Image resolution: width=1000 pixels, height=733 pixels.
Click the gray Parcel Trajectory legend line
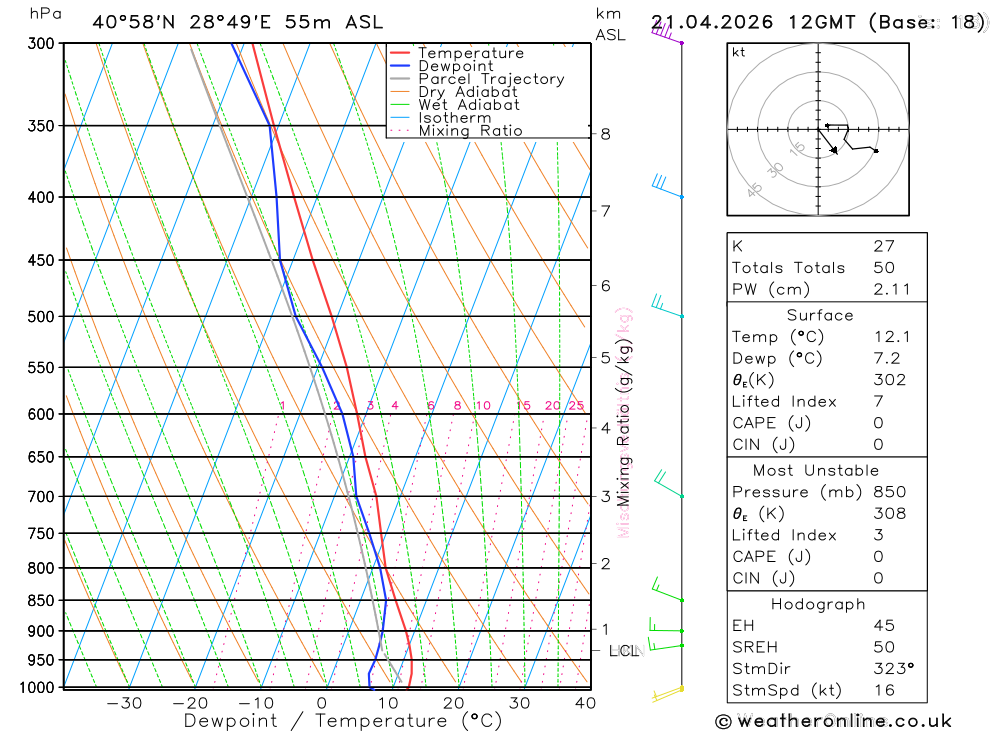point(400,79)
